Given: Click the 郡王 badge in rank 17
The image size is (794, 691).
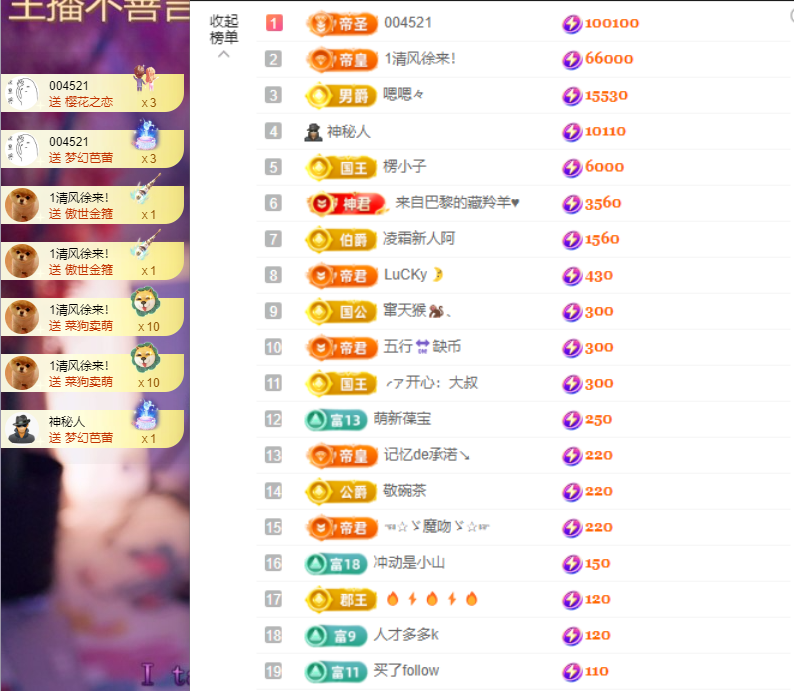Looking at the screenshot, I should pyautogui.click(x=341, y=600).
